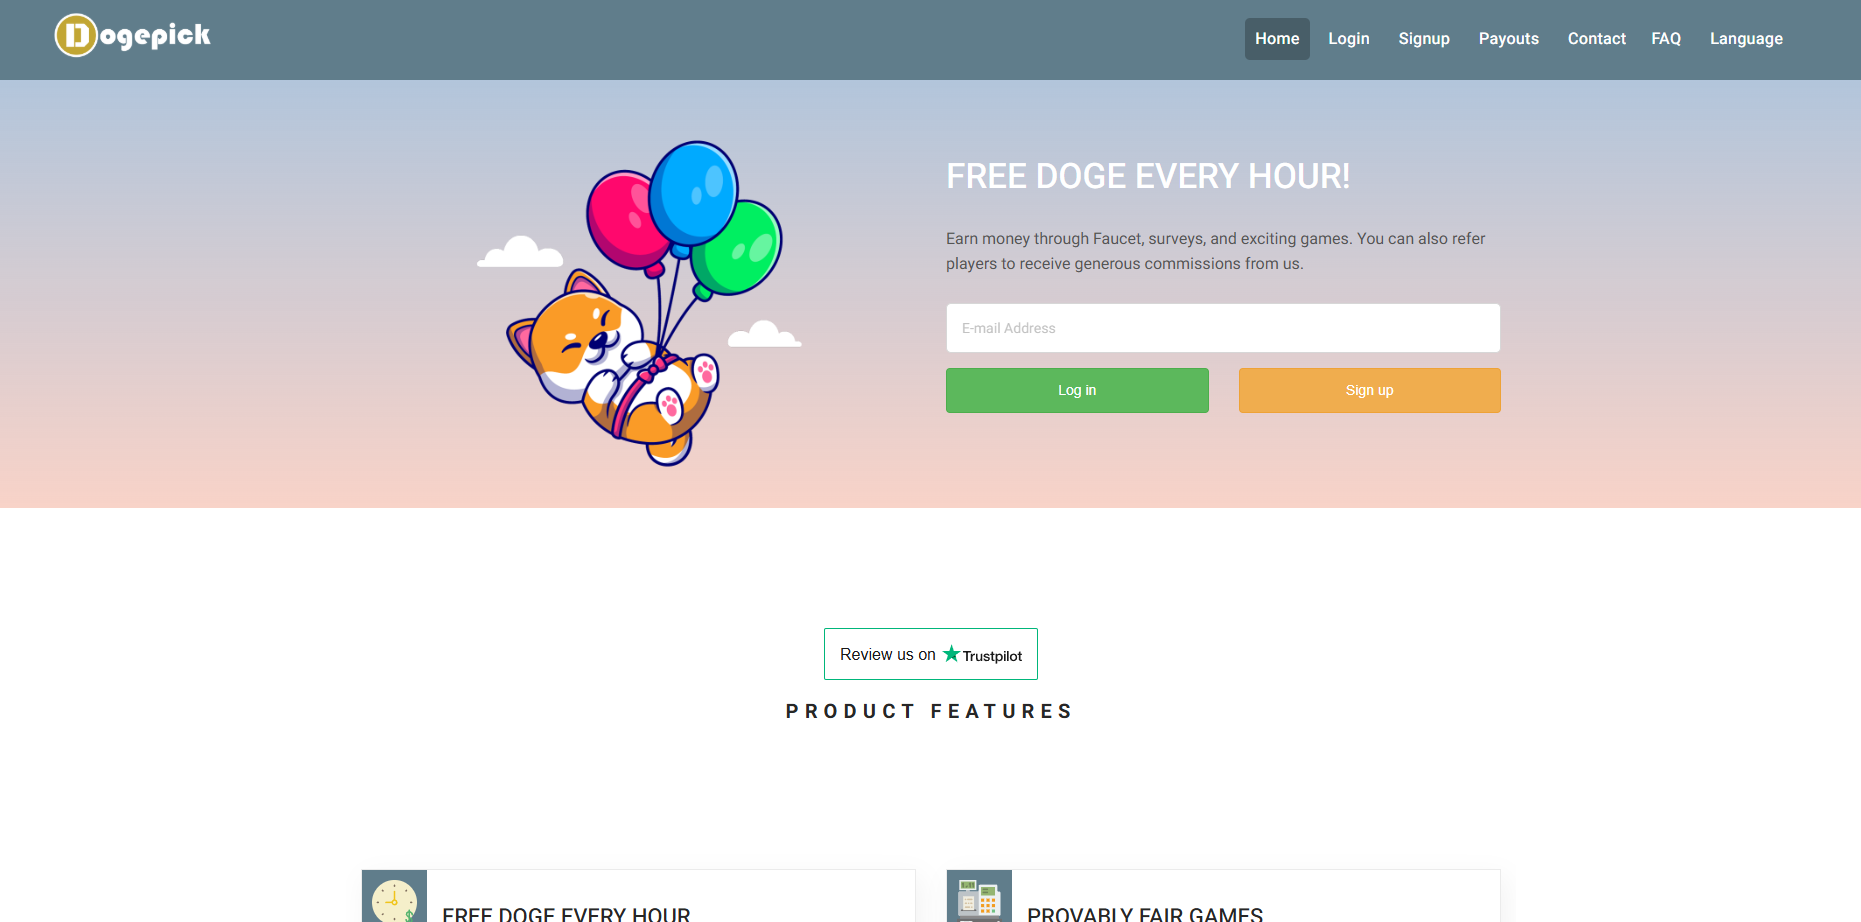View the Payouts page
This screenshot has height=922, width=1861.
(1509, 39)
